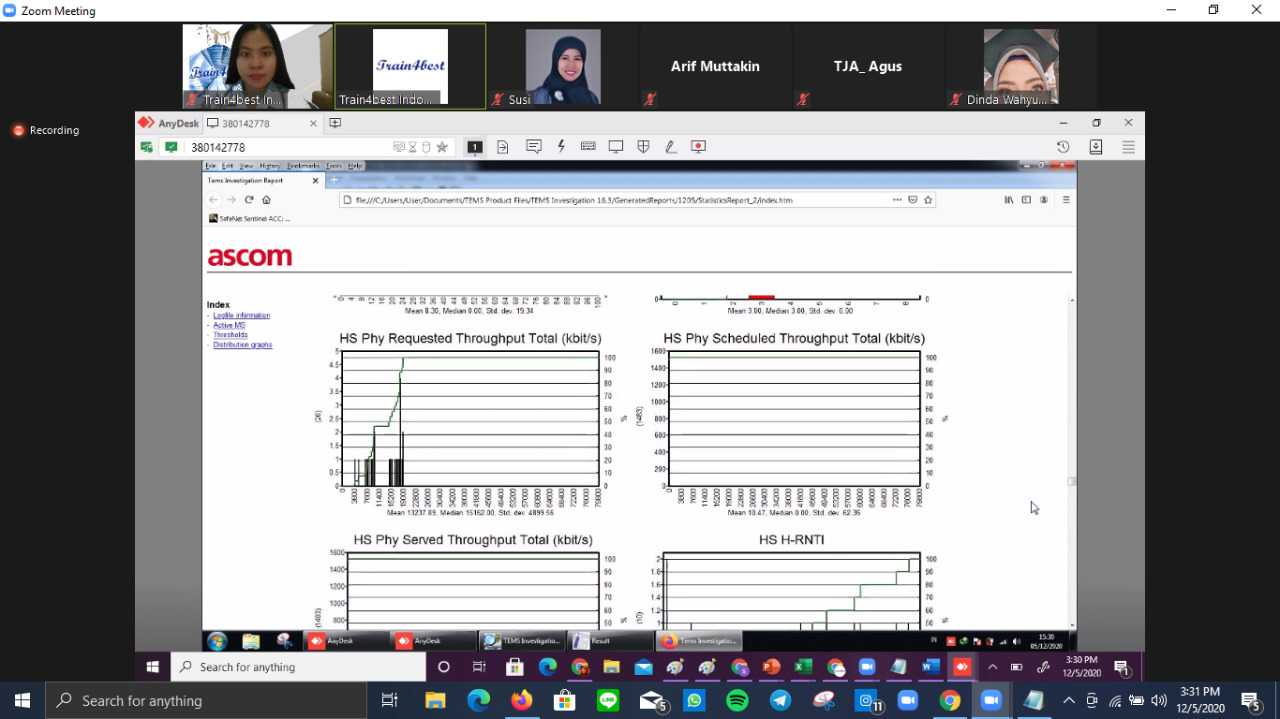Open the Logfile information link

pos(241,316)
